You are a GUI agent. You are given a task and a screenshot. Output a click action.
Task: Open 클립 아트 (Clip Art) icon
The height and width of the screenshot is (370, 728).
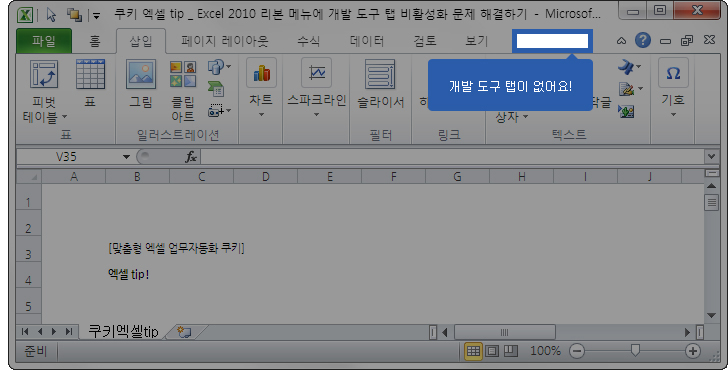coord(183,74)
